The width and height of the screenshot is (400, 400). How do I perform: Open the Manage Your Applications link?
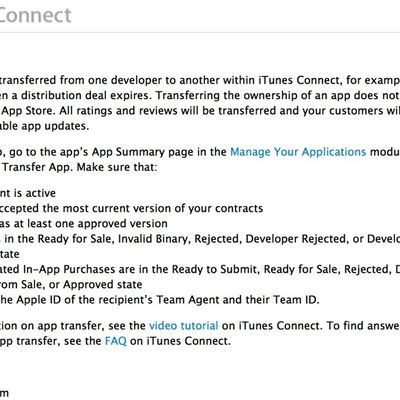[298, 152]
